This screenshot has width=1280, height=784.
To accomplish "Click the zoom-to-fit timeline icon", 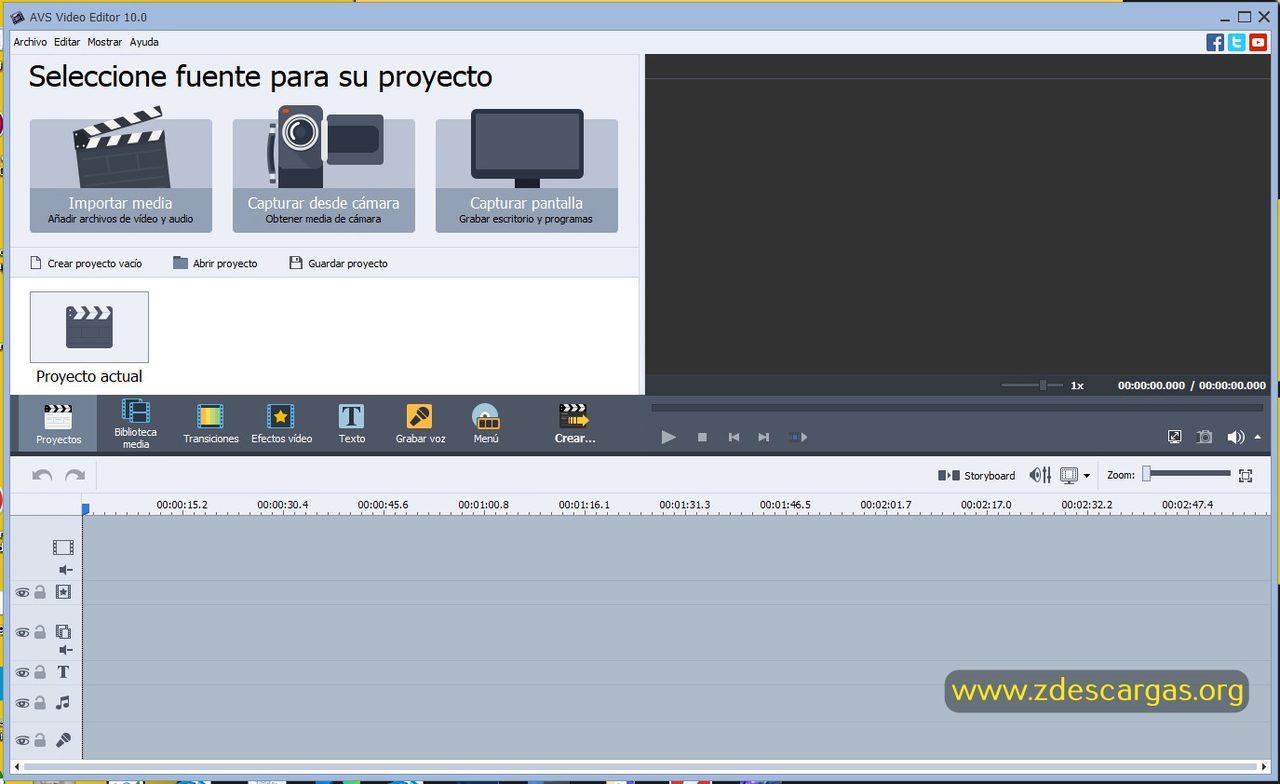I will coord(1245,476).
